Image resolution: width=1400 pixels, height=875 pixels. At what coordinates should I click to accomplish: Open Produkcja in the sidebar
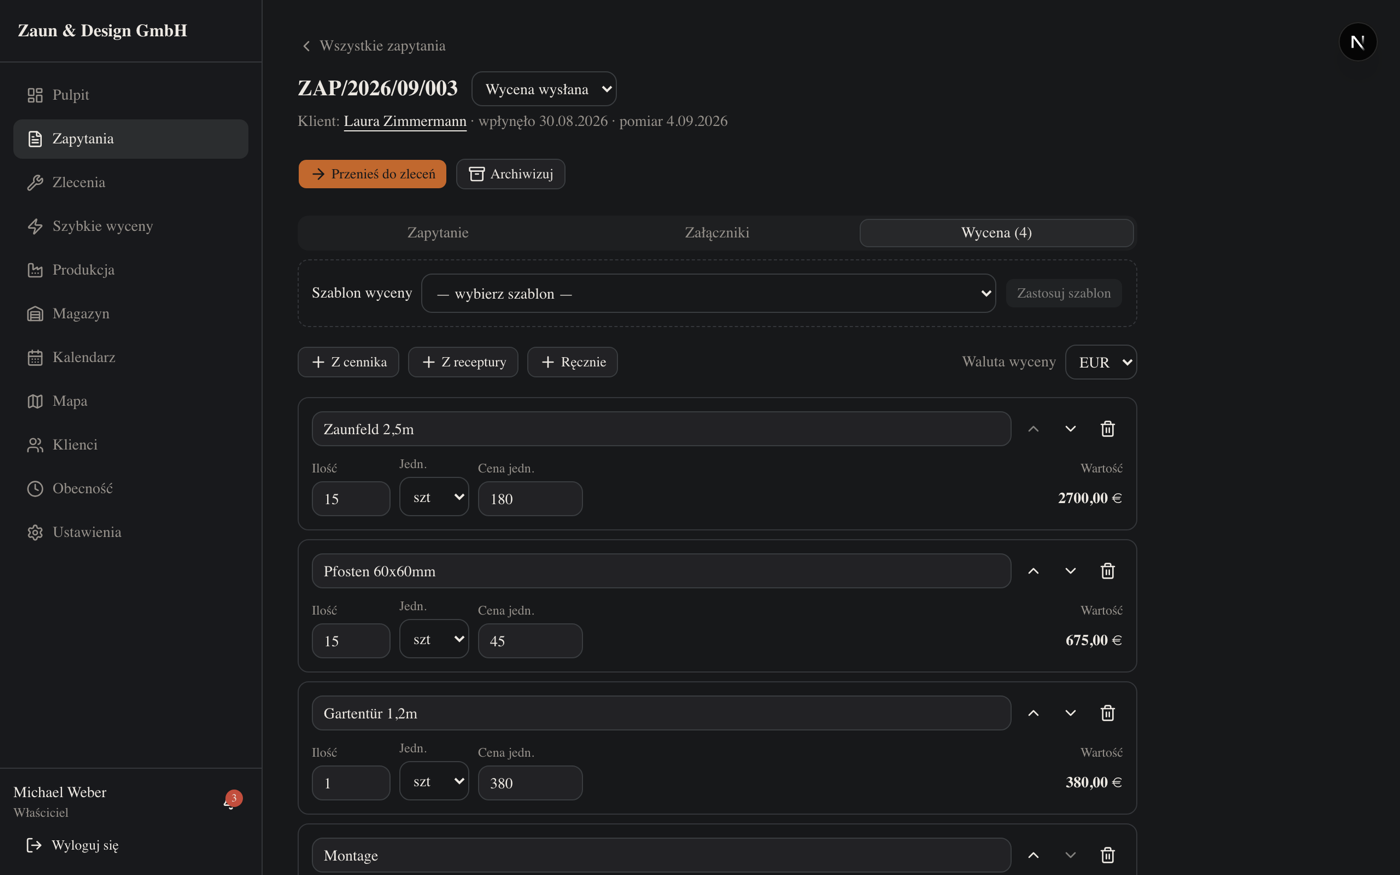tap(131, 270)
